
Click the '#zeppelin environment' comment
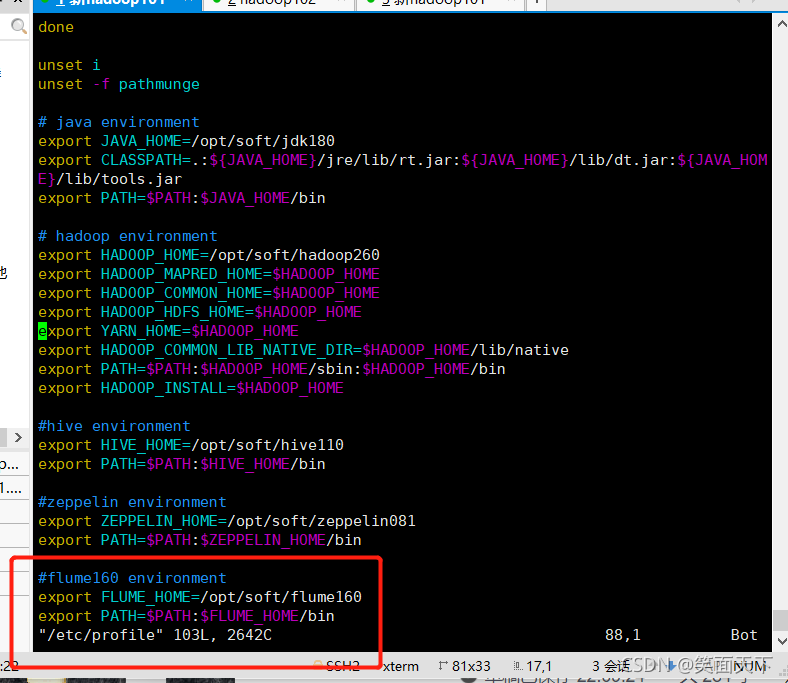point(132,502)
